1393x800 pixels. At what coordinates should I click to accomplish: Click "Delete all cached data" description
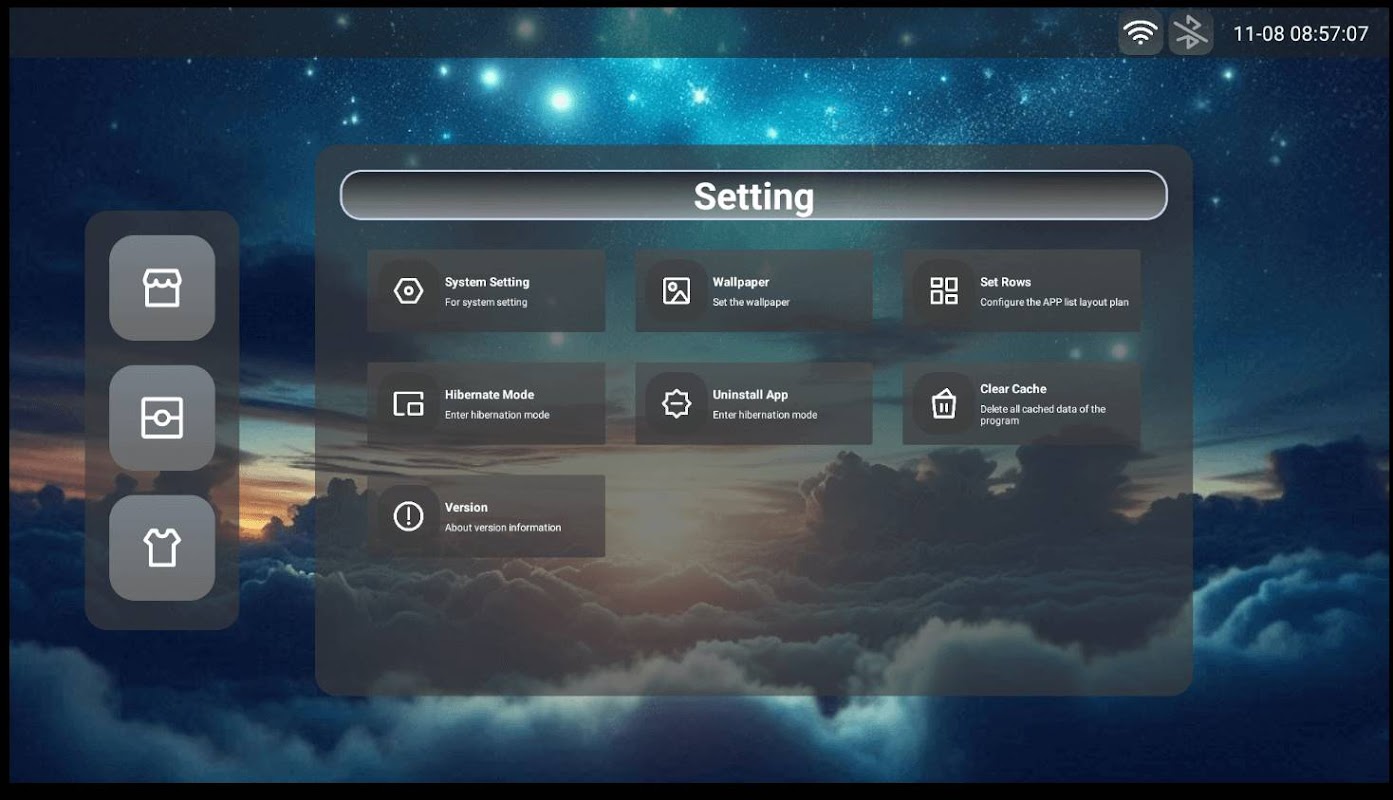(1043, 415)
